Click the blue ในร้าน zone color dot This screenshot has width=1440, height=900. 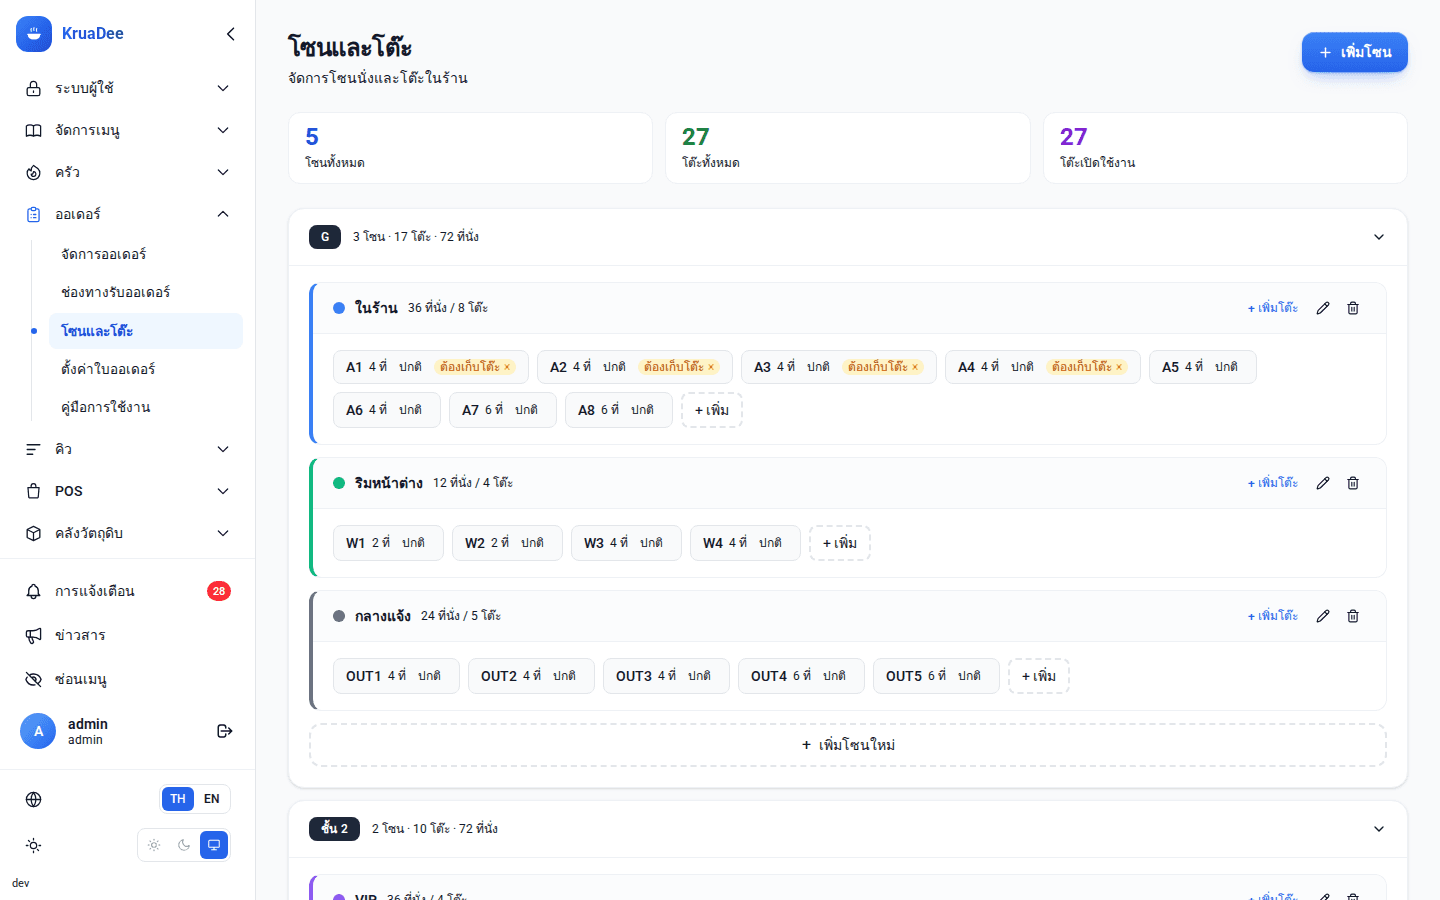click(x=339, y=308)
